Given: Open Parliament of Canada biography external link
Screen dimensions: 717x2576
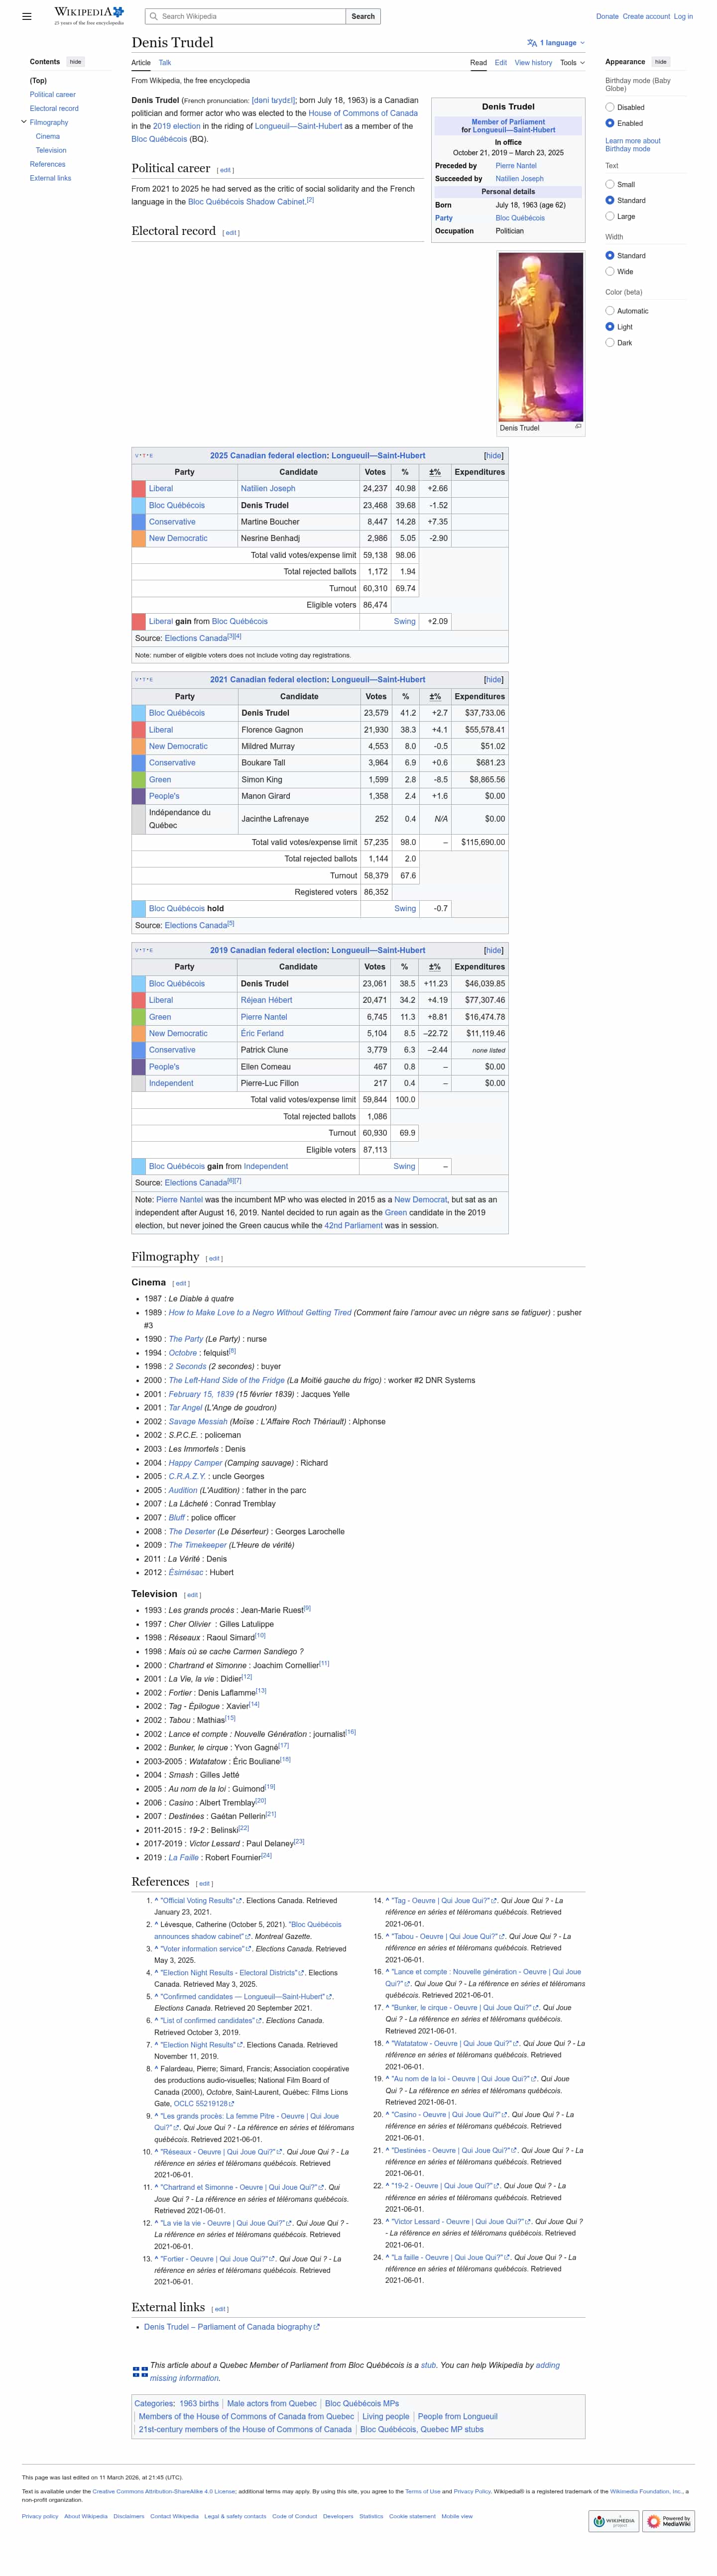Looking at the screenshot, I should coord(232,2327).
